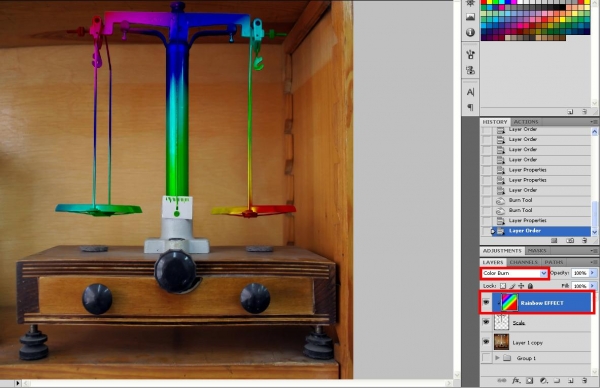Click History panel scroll down arrow
This screenshot has width=600, height=388.
pos(594,232)
